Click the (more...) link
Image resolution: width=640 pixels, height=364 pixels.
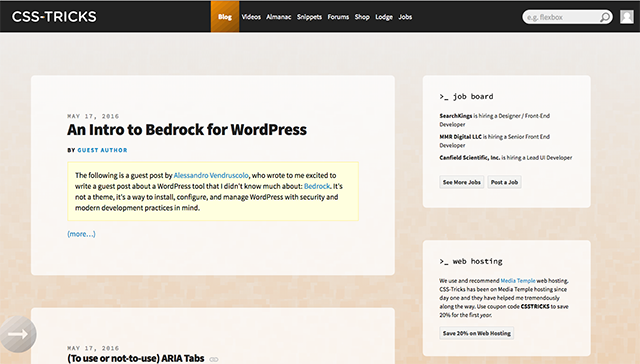click(81, 234)
